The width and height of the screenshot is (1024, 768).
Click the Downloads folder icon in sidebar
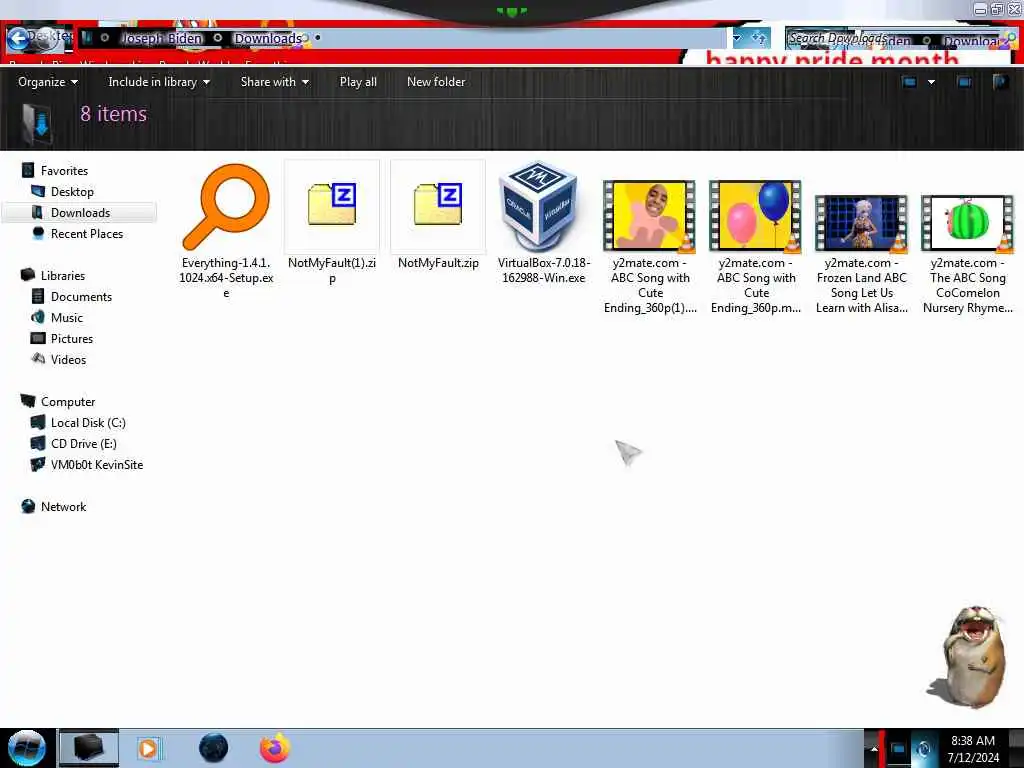tap(38, 212)
